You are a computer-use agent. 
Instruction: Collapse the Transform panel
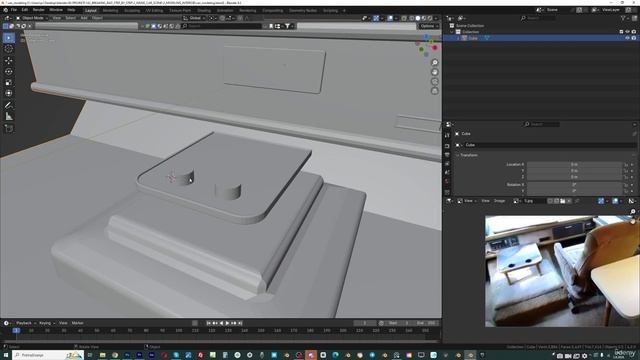pos(457,156)
